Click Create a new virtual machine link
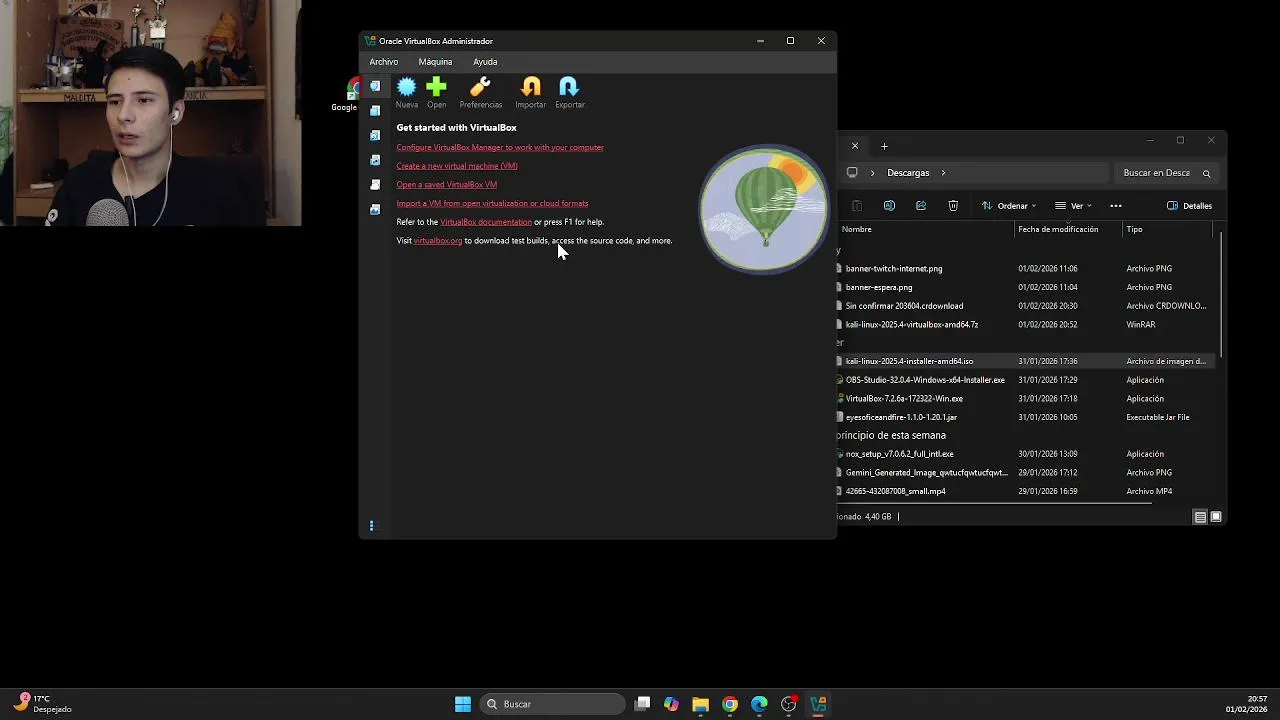The width and height of the screenshot is (1280, 720). pyautogui.click(x=457, y=166)
